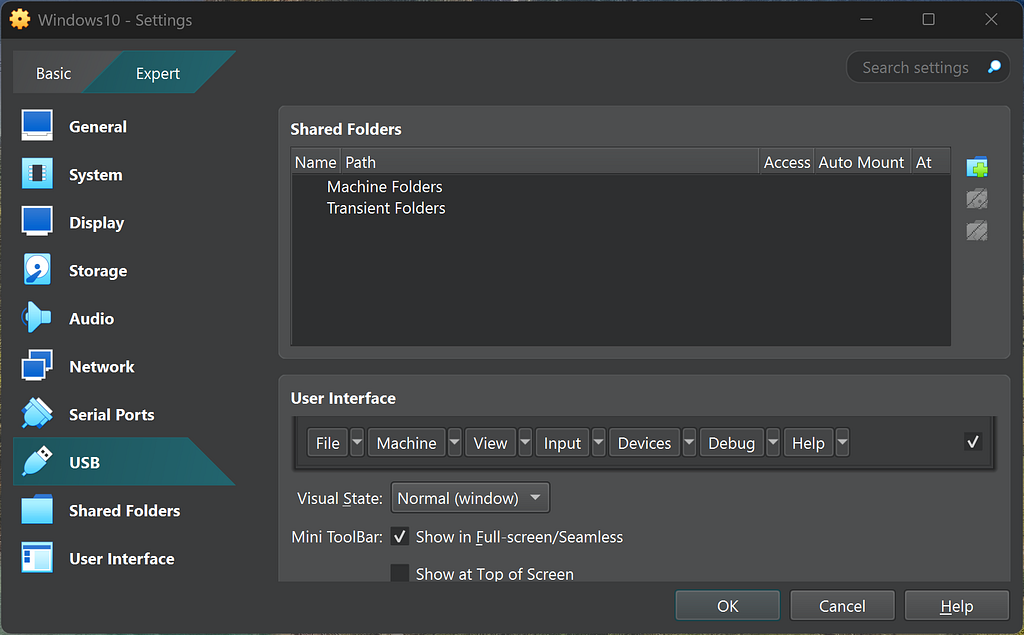Expand the arrow next to Devices menu
1024x635 pixels.
pyautogui.click(x=689, y=443)
